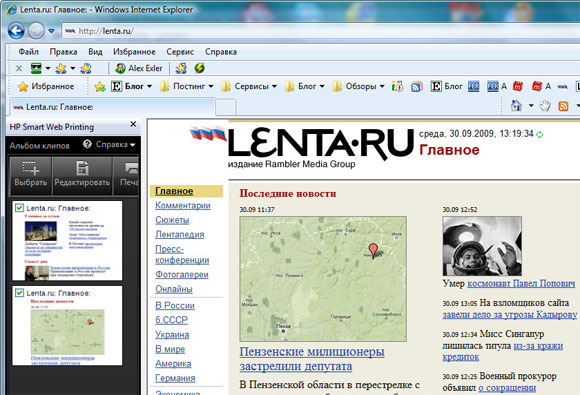Open headline Пензенские милиционеры застрелили депутата
The width and height of the screenshot is (580, 395).
(x=312, y=359)
